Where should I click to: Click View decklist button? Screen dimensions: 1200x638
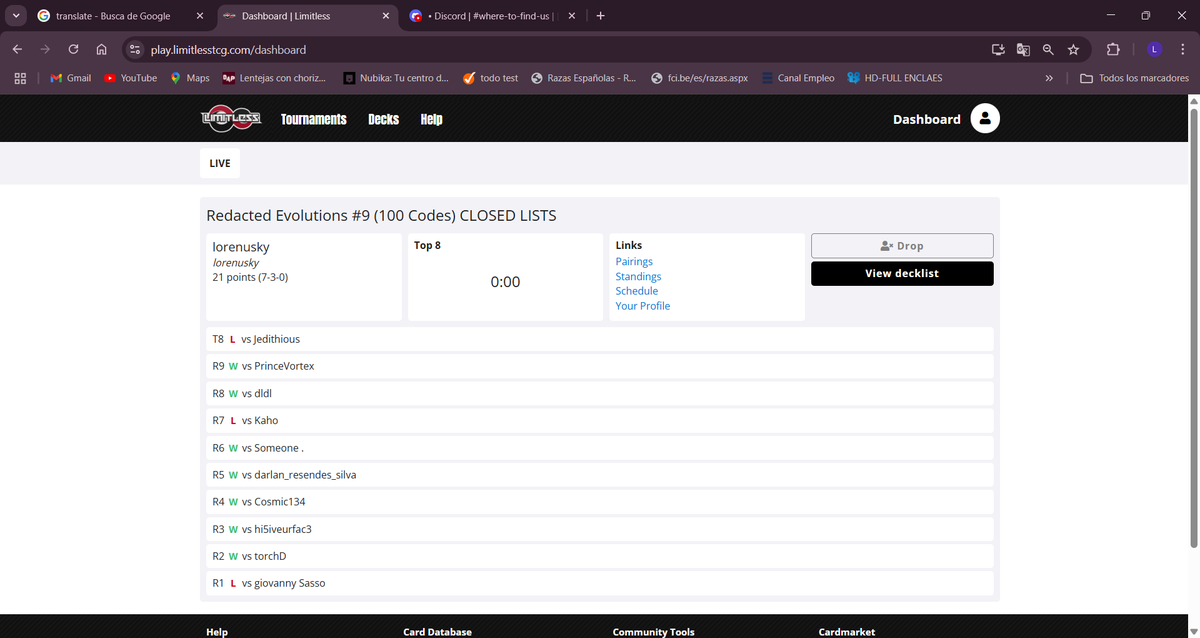coord(902,273)
